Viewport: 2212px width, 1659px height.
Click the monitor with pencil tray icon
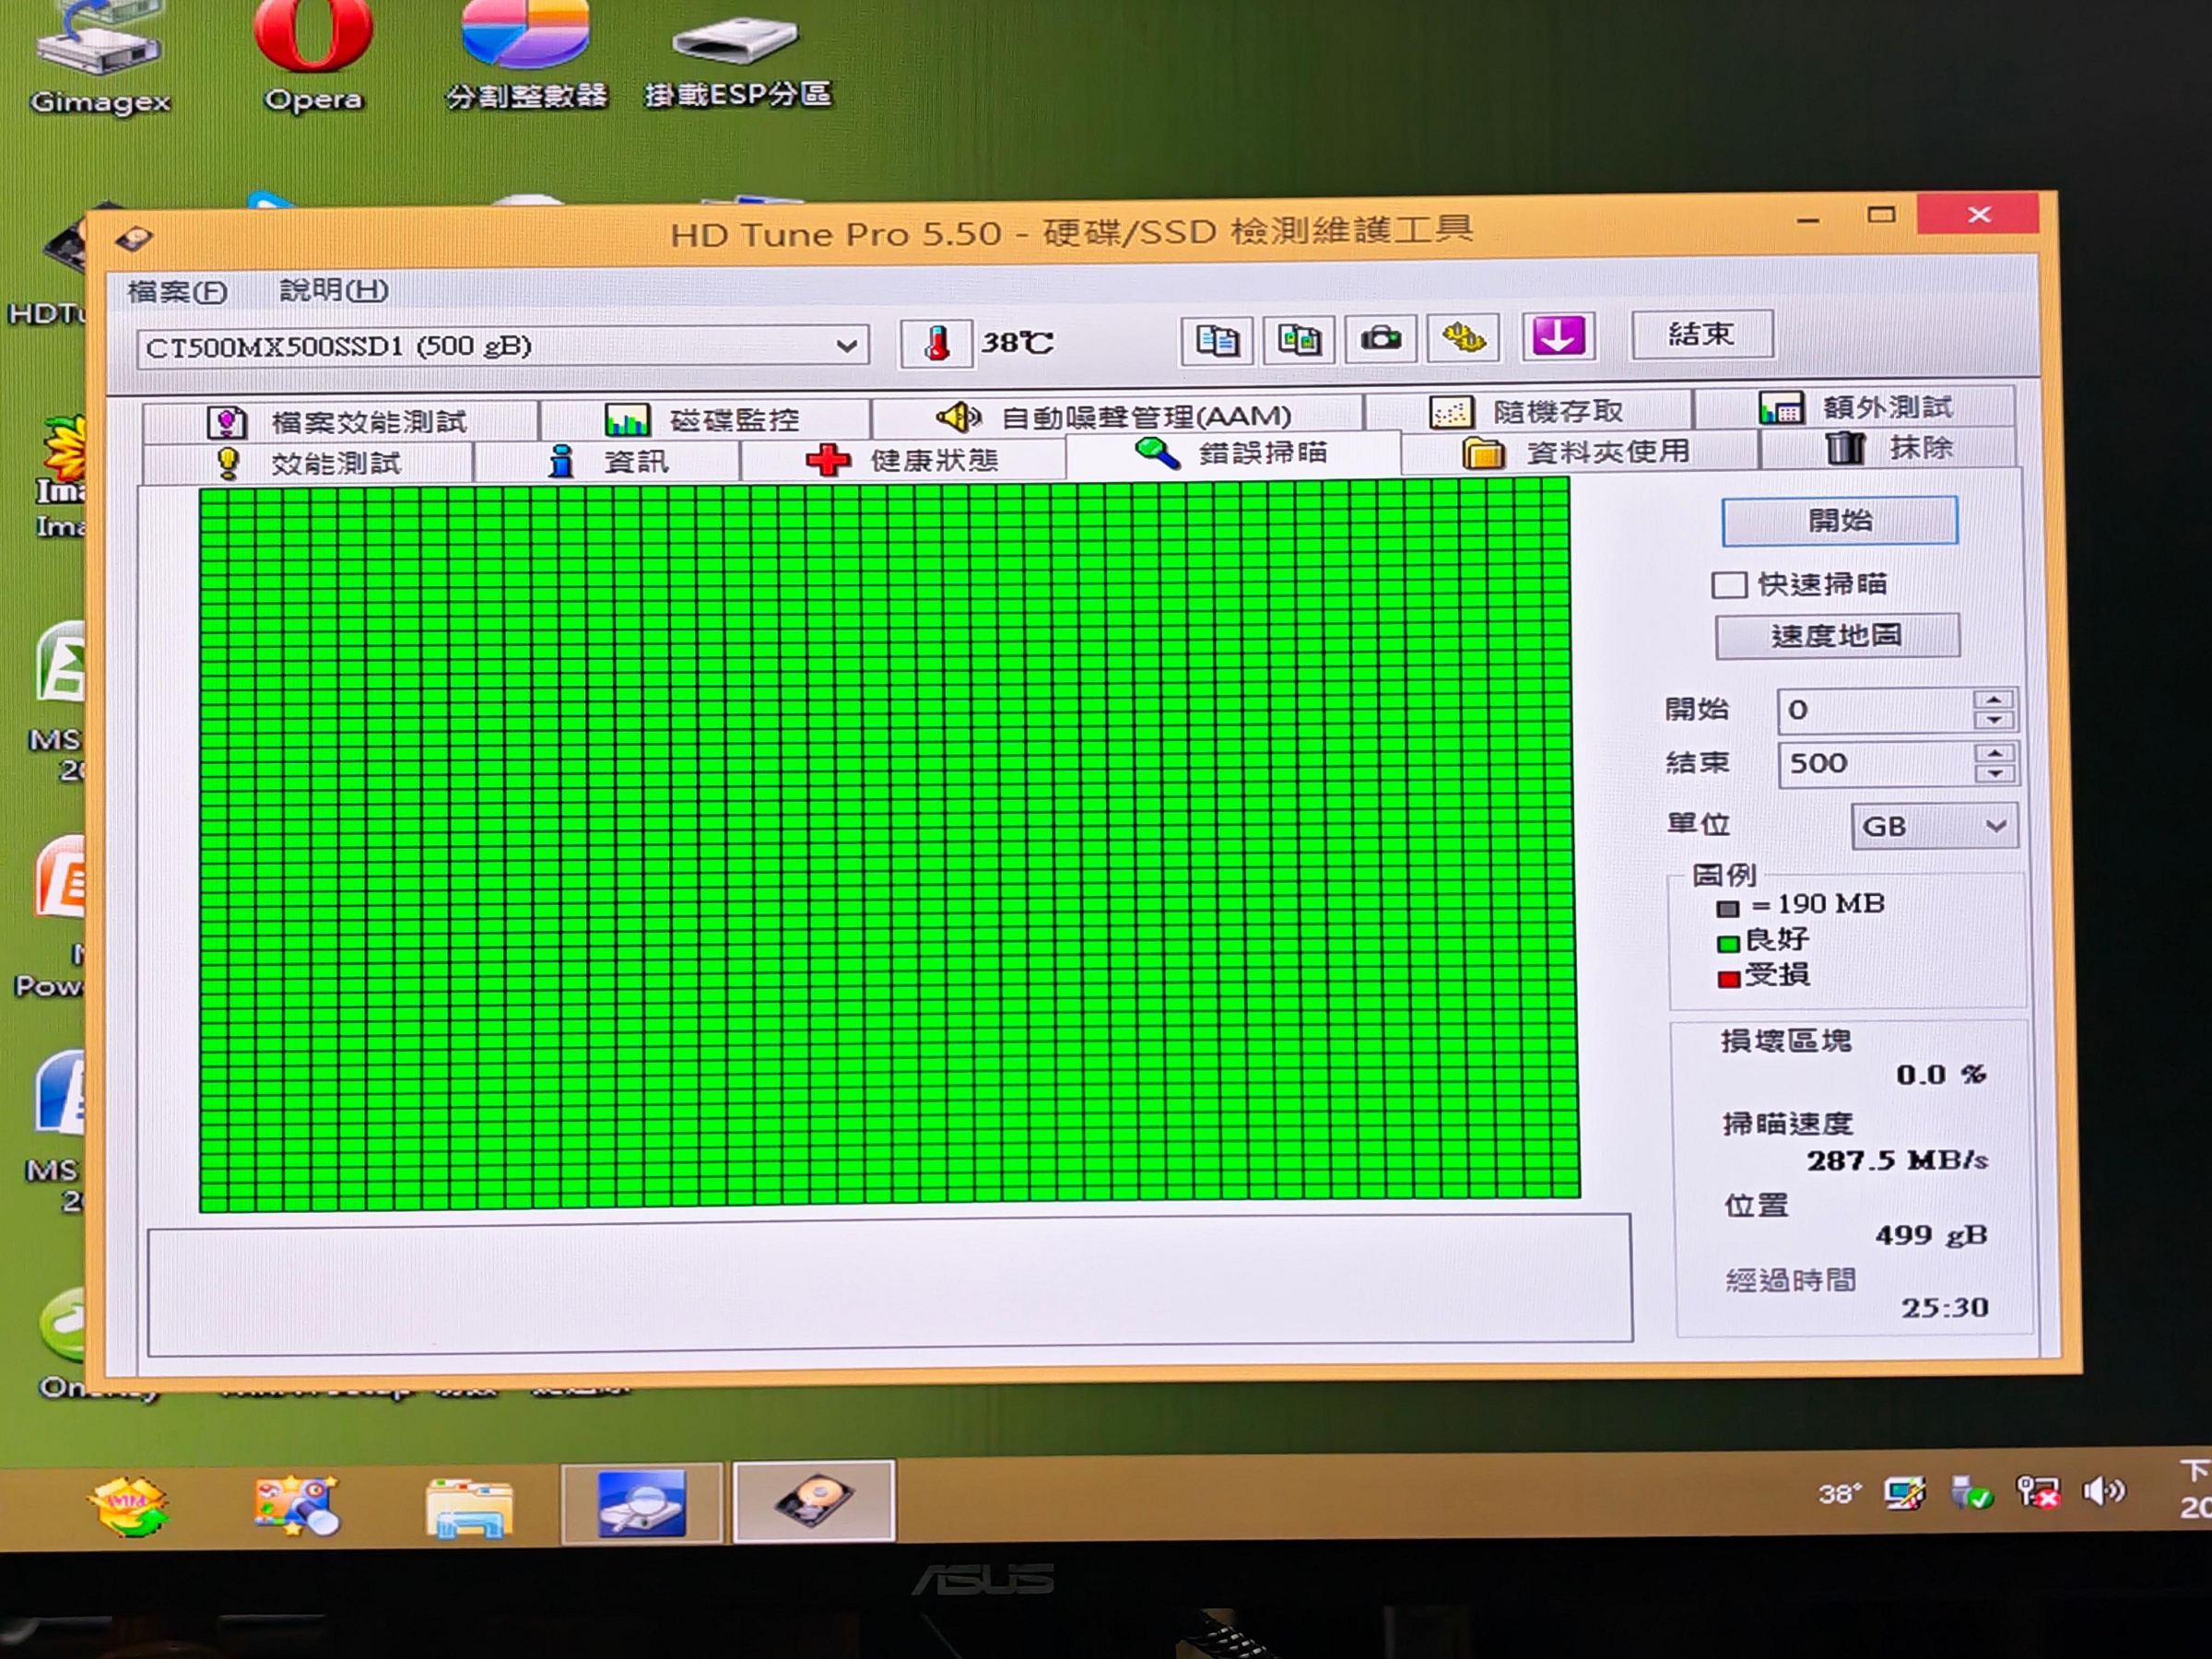pyautogui.click(x=1904, y=1493)
